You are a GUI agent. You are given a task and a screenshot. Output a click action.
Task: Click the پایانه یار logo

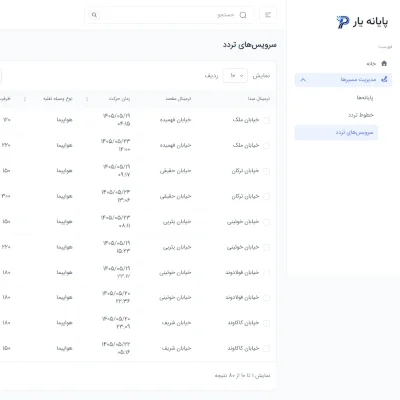click(362, 22)
